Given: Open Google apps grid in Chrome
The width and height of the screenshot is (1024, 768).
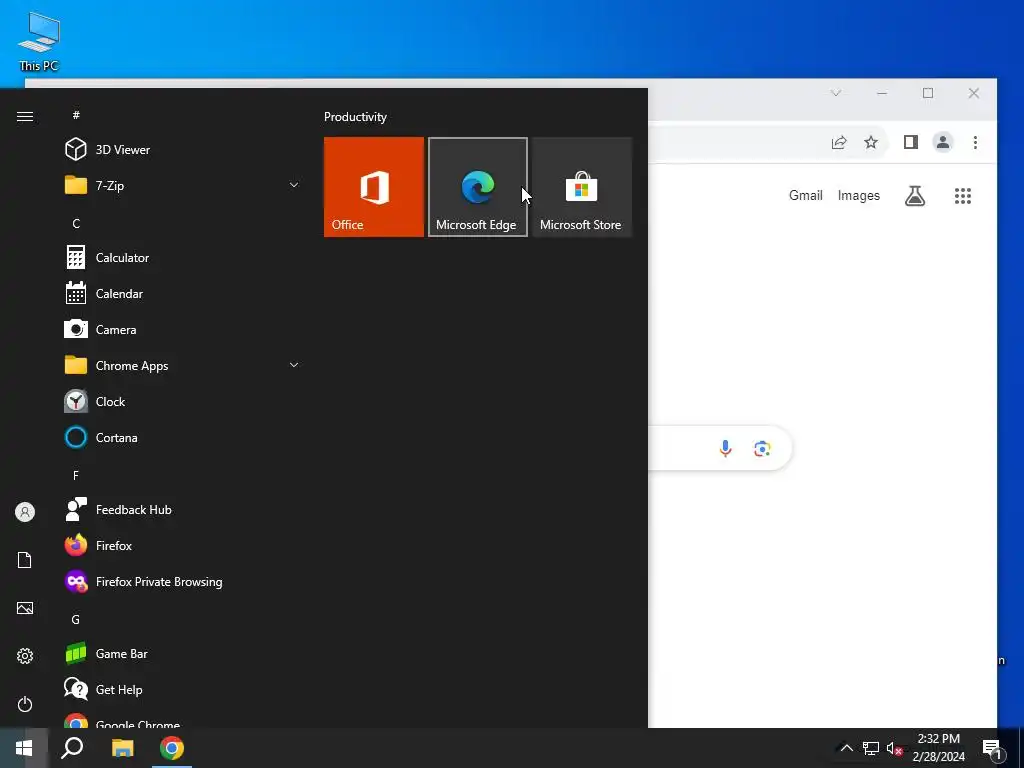Looking at the screenshot, I should coord(963,195).
